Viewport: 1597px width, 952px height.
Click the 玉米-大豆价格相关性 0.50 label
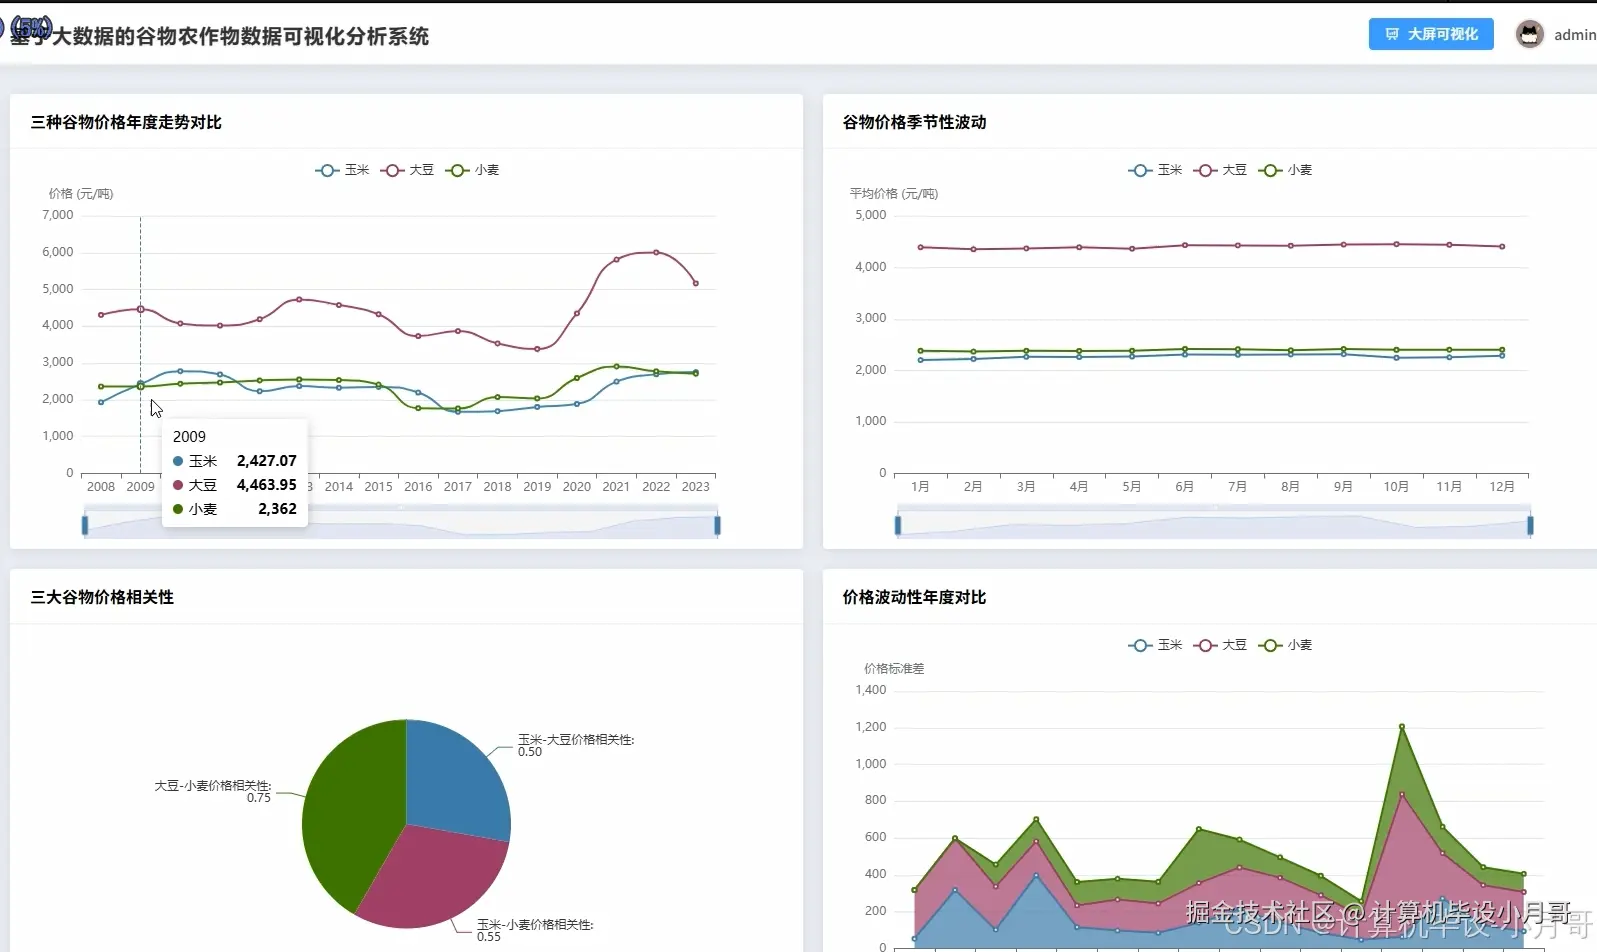click(x=576, y=745)
